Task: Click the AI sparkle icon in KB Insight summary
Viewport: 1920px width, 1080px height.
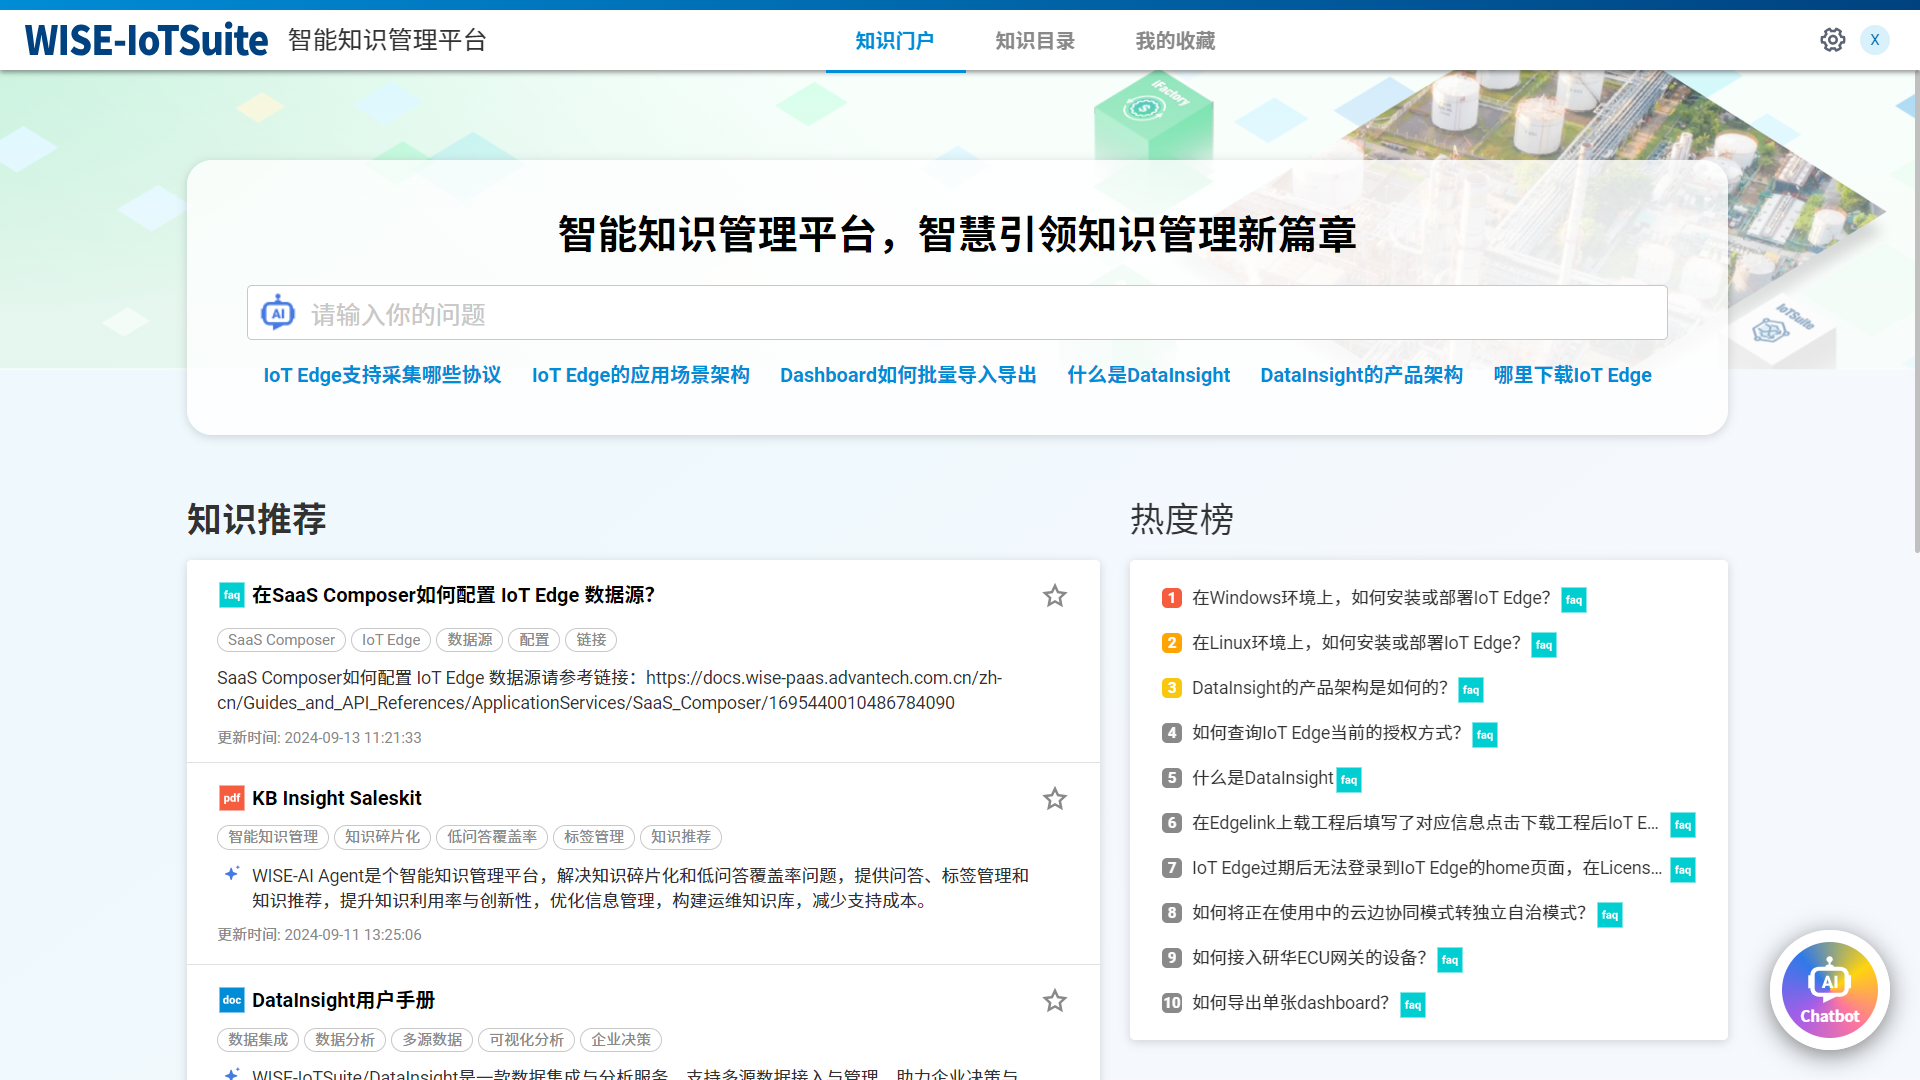Action: [x=231, y=875]
